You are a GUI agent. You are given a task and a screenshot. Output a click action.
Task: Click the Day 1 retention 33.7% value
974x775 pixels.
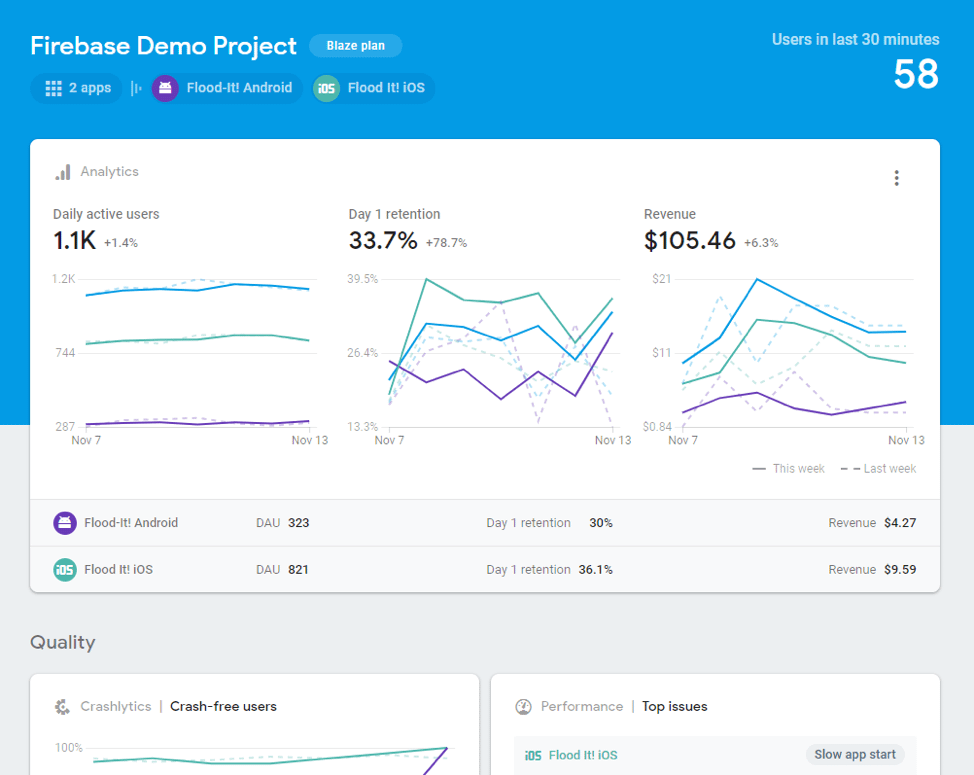click(x=383, y=240)
